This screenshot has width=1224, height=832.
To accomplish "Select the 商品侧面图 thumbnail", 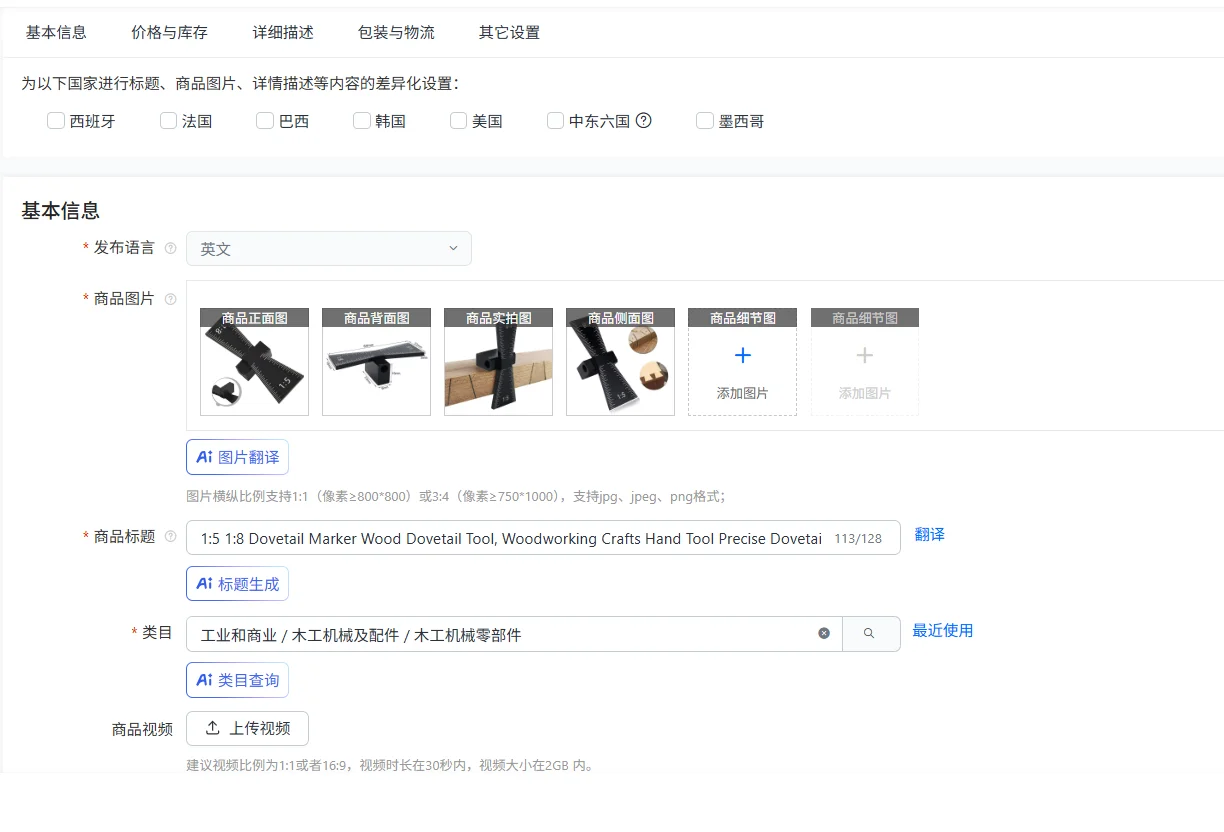I will click(621, 362).
